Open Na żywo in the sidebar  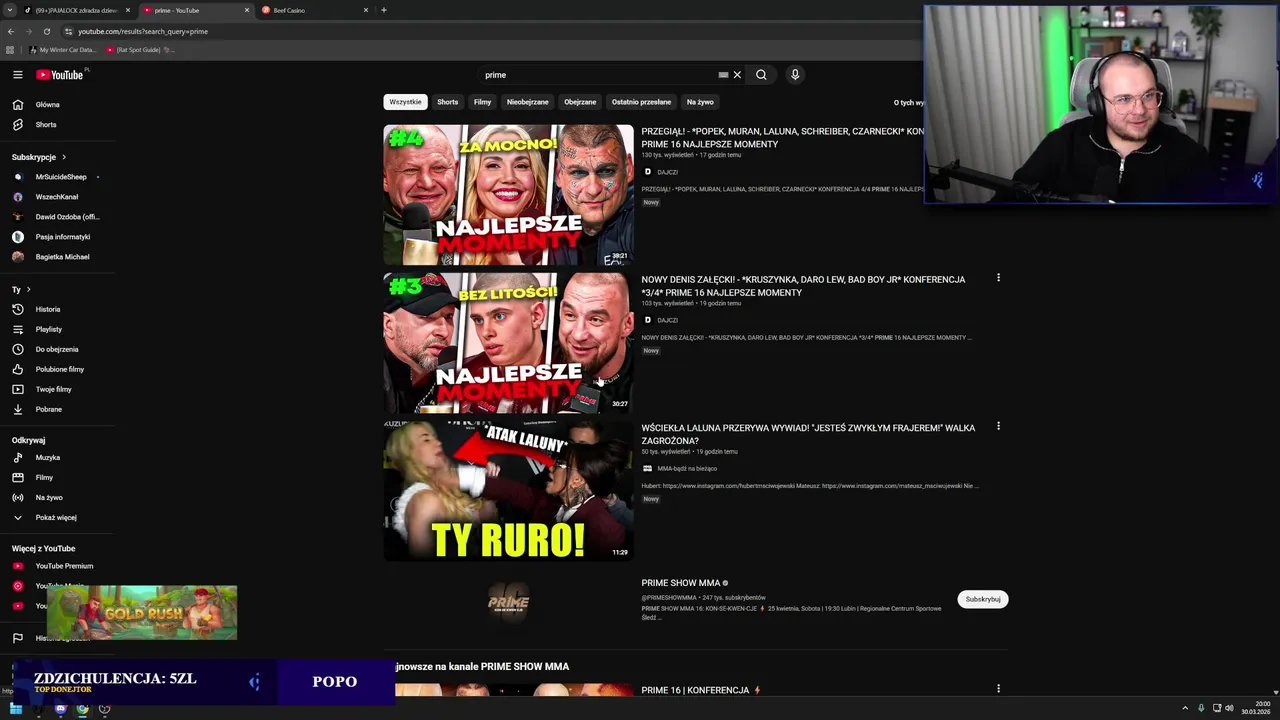pyautogui.click(x=48, y=497)
